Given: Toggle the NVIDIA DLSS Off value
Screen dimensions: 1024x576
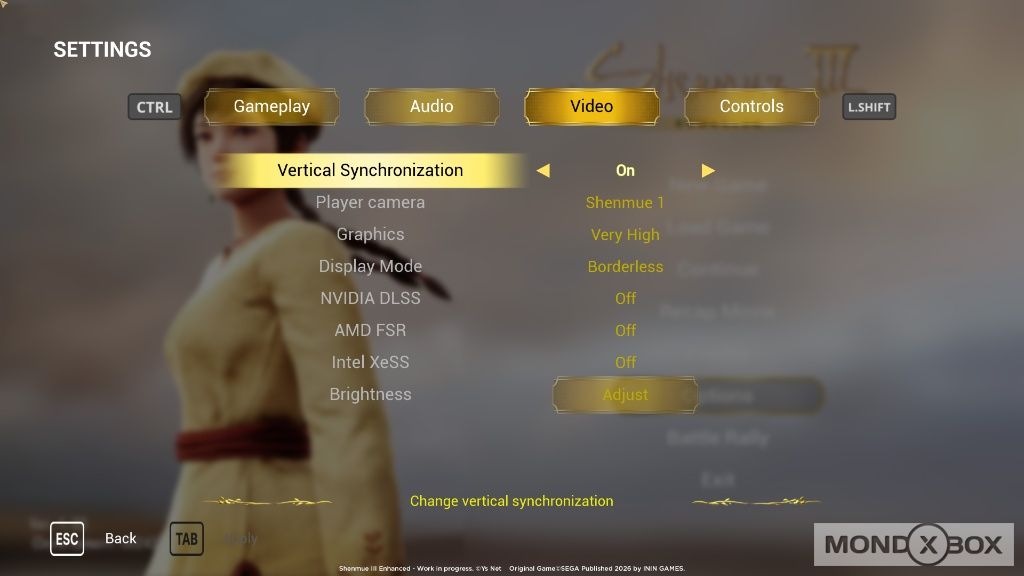Looking at the screenshot, I should (625, 299).
